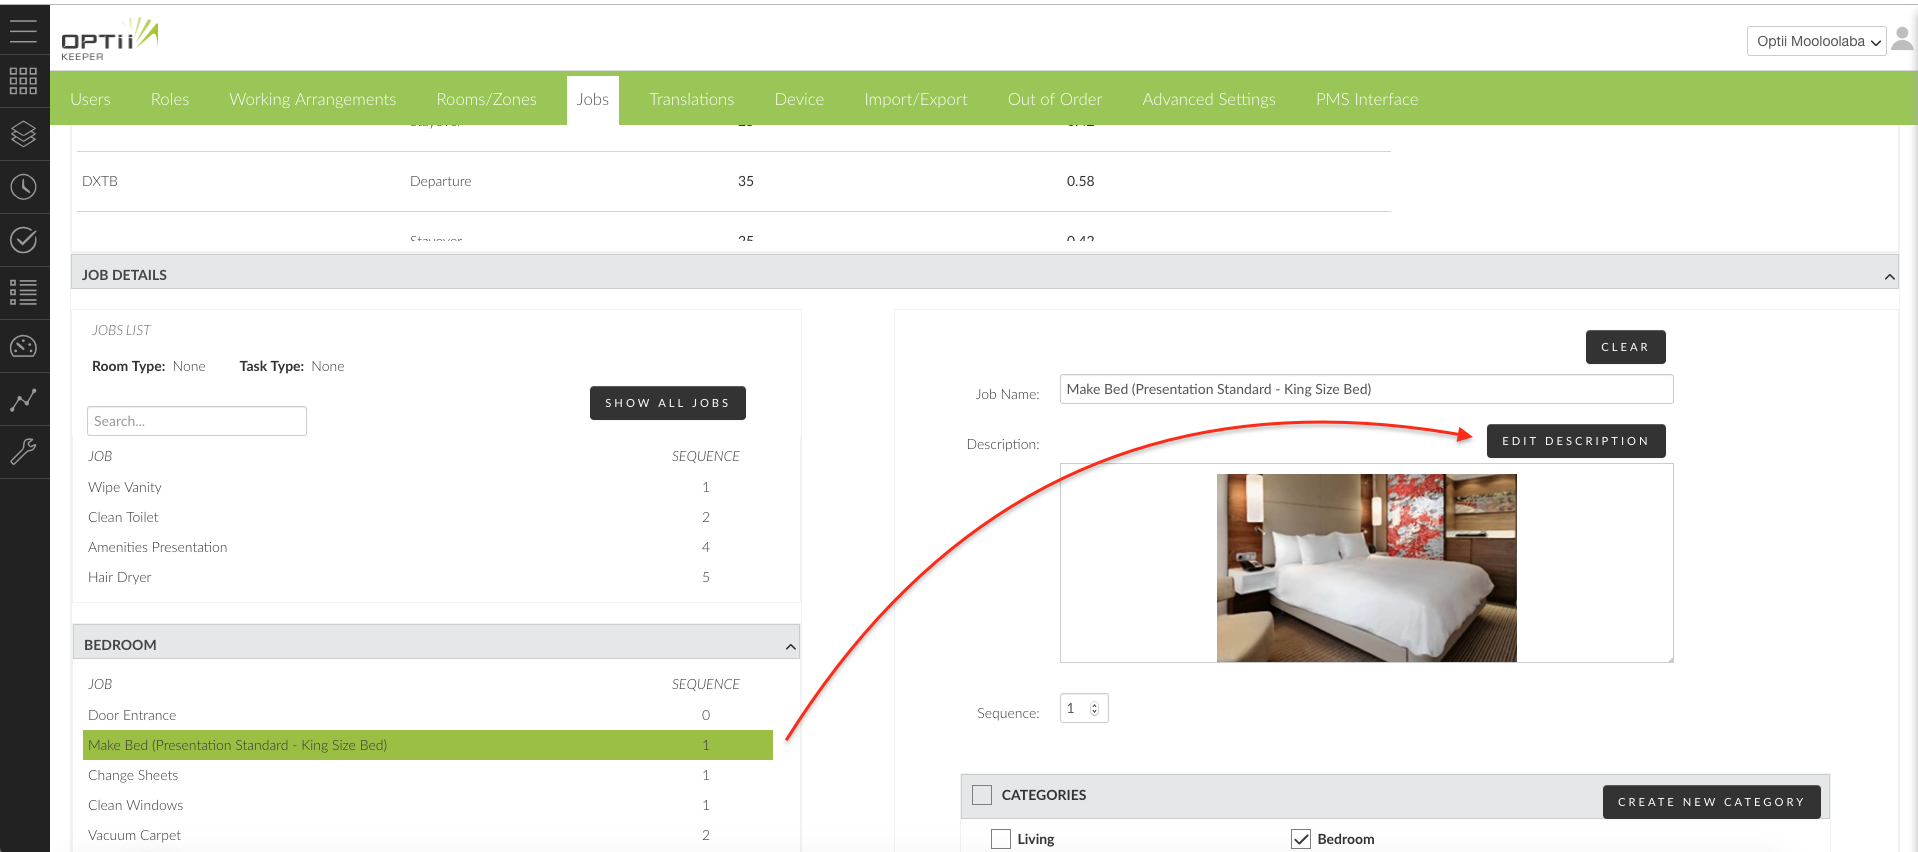Click the Optii Keeper logo

tap(109, 40)
